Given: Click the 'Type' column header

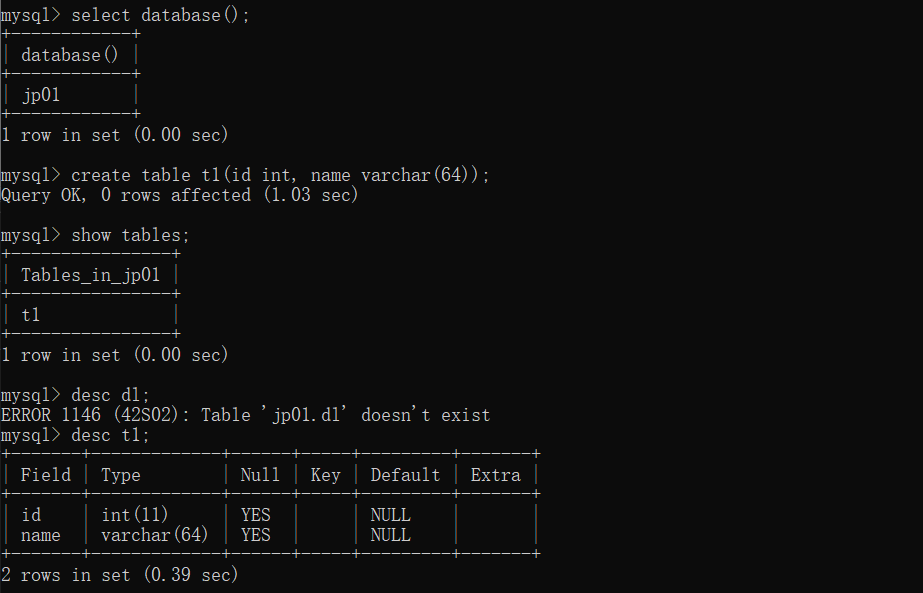Looking at the screenshot, I should click(121, 475).
